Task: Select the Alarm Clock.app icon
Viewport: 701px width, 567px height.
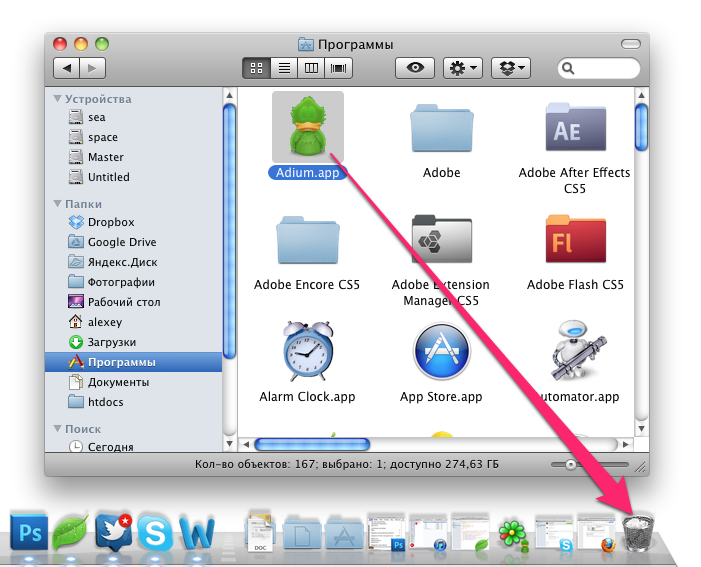Action: (308, 351)
